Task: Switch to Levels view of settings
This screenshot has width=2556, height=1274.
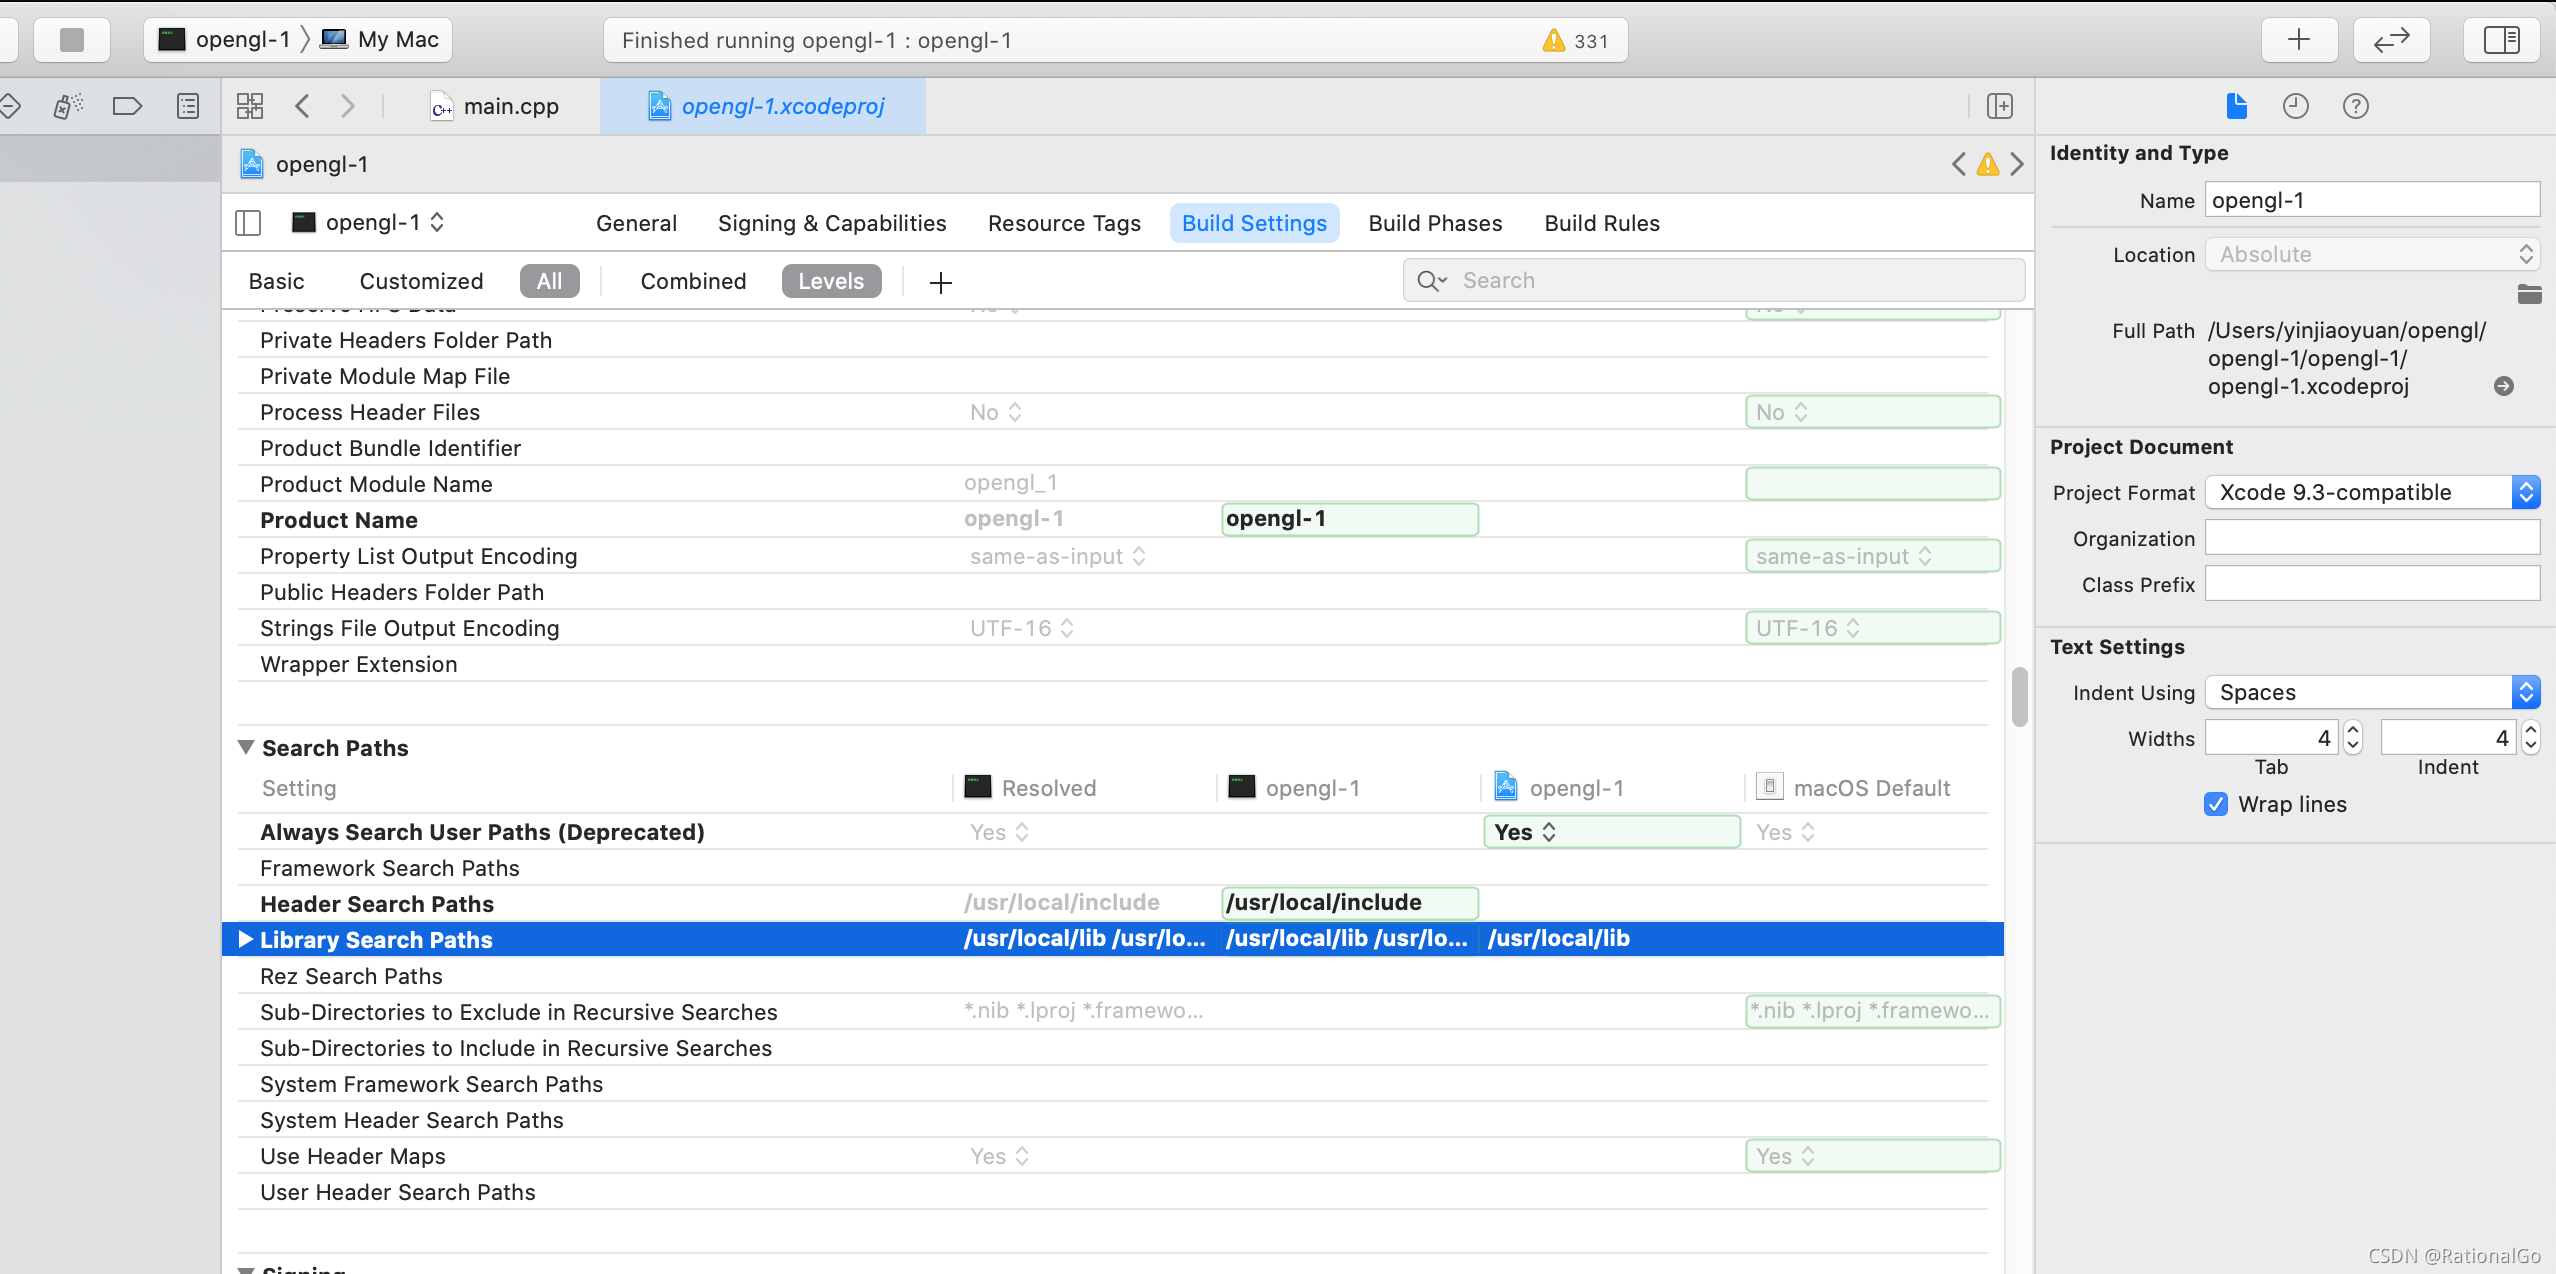Action: click(x=831, y=282)
